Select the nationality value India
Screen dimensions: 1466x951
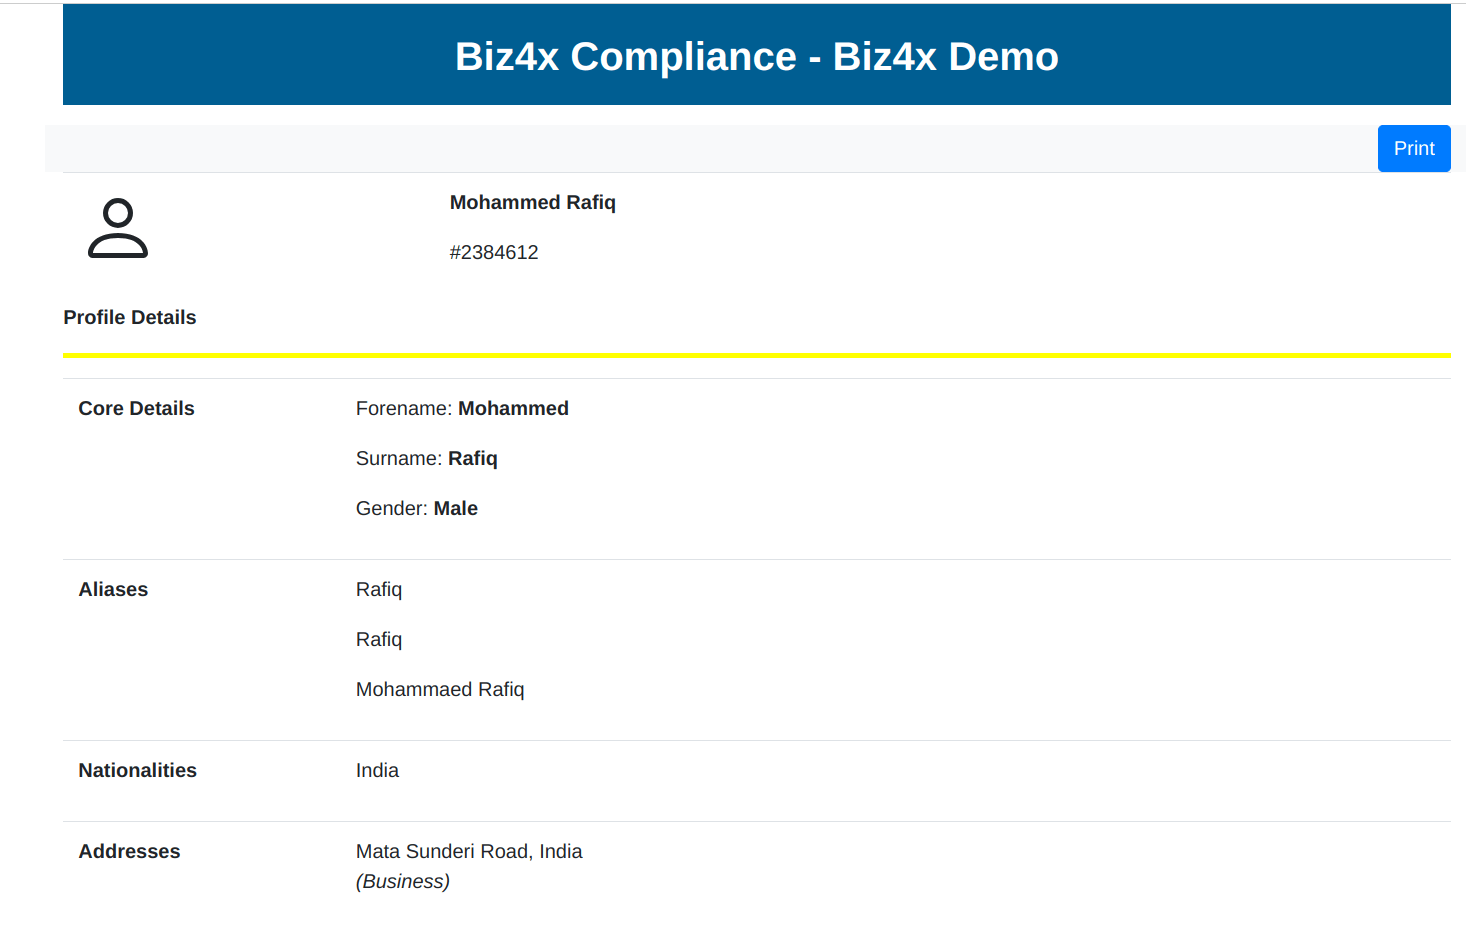[x=377, y=770]
